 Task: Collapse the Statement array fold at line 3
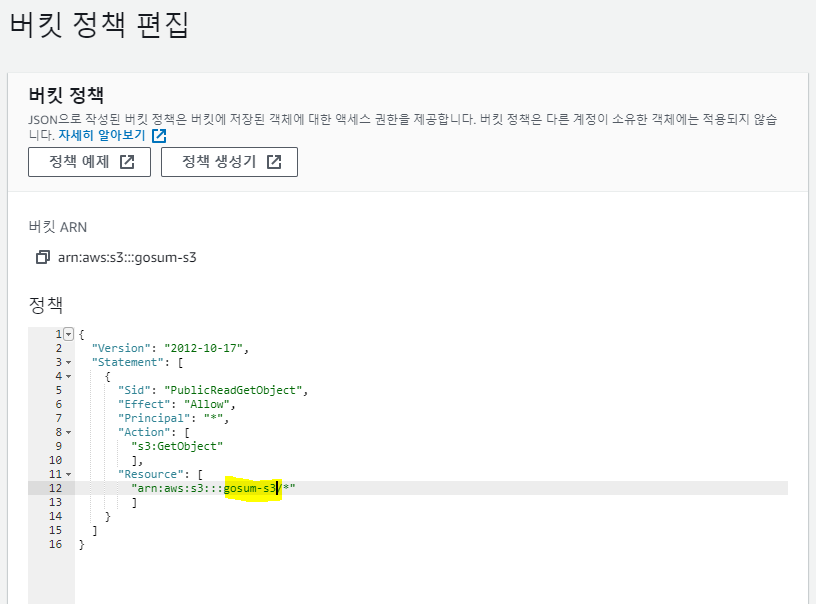coord(69,362)
